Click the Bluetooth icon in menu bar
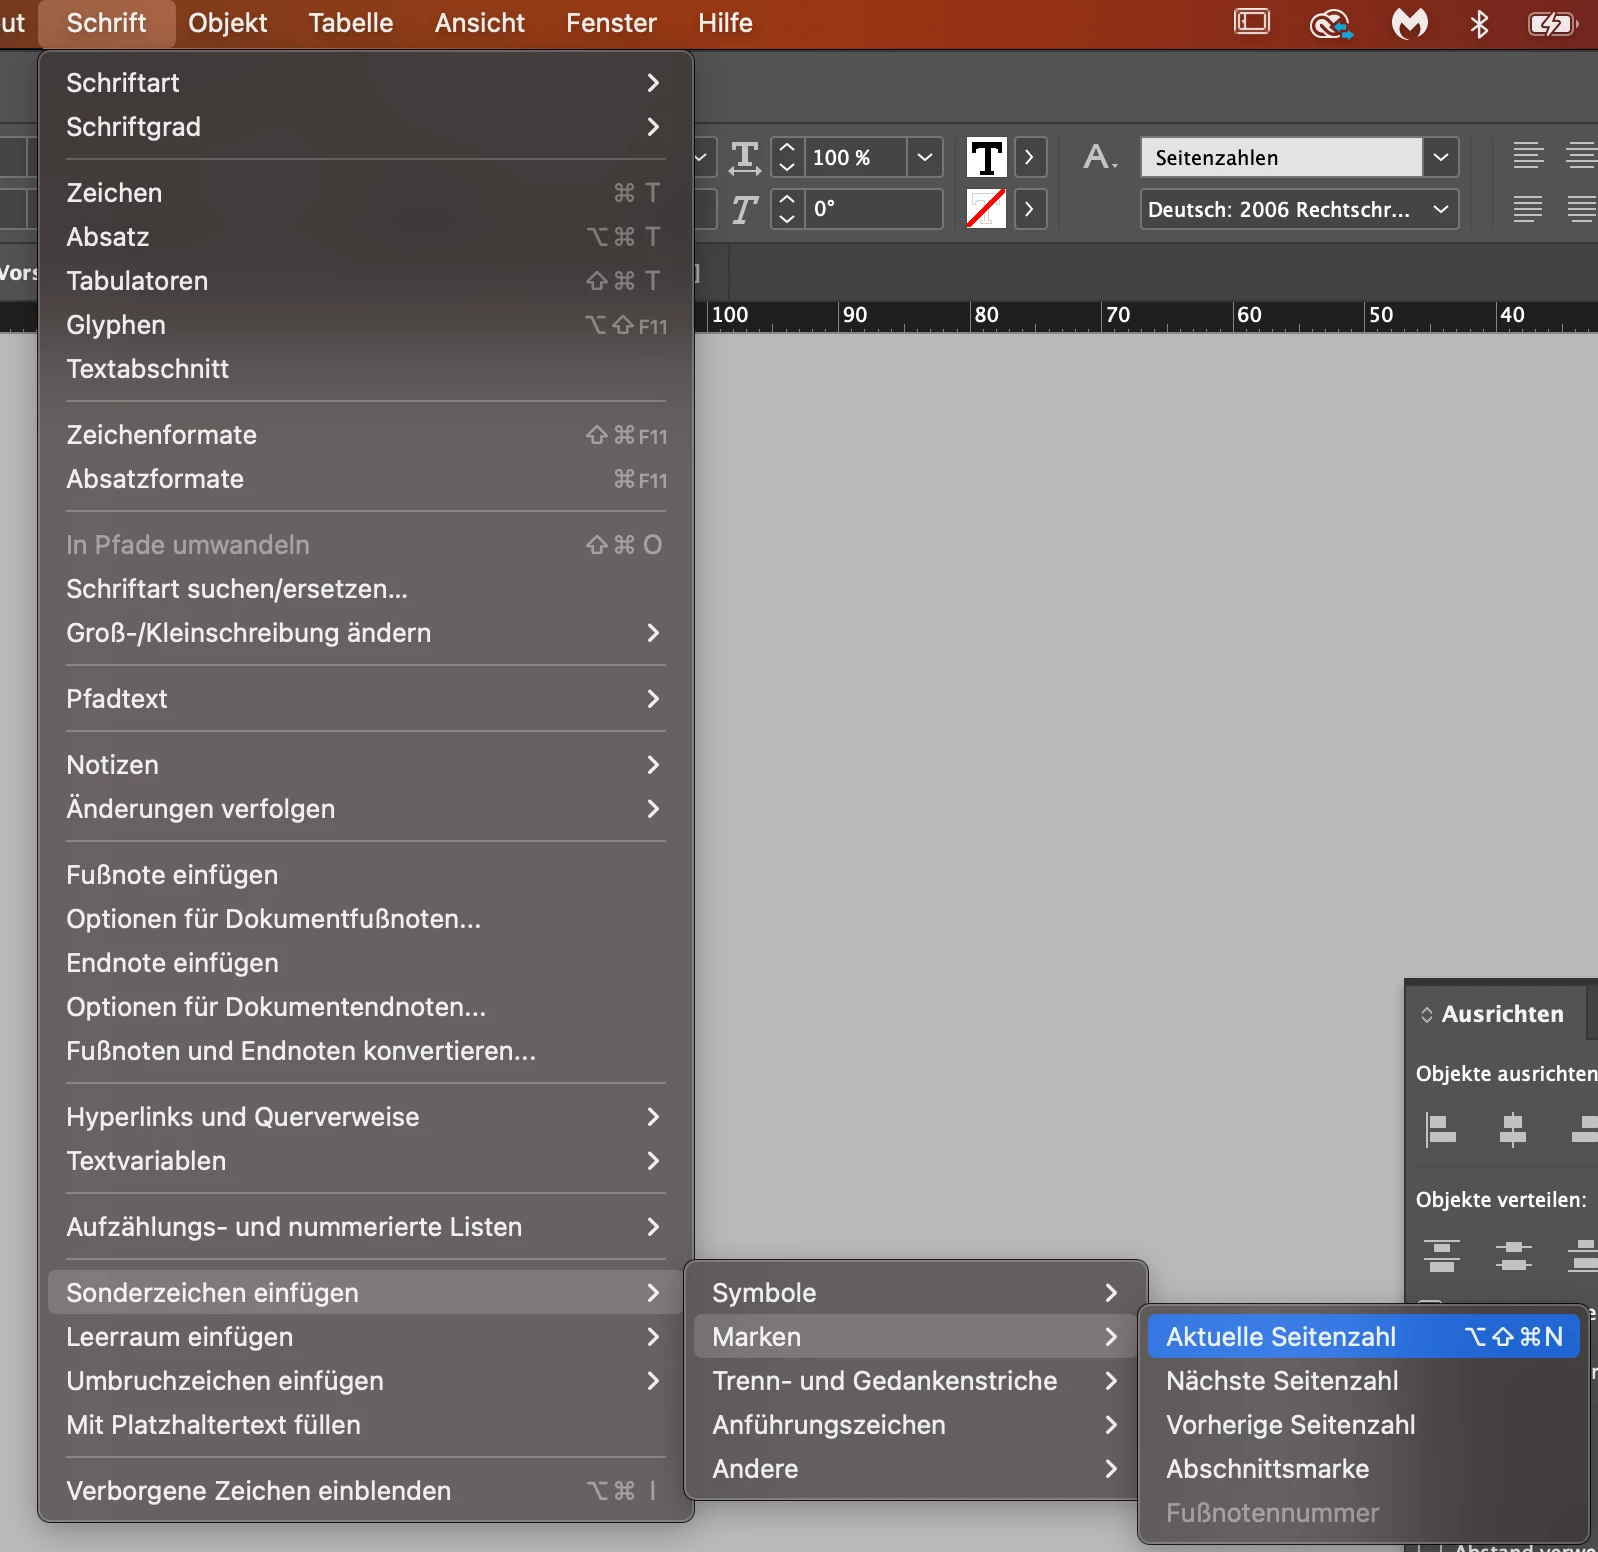The image size is (1598, 1552). click(1479, 23)
